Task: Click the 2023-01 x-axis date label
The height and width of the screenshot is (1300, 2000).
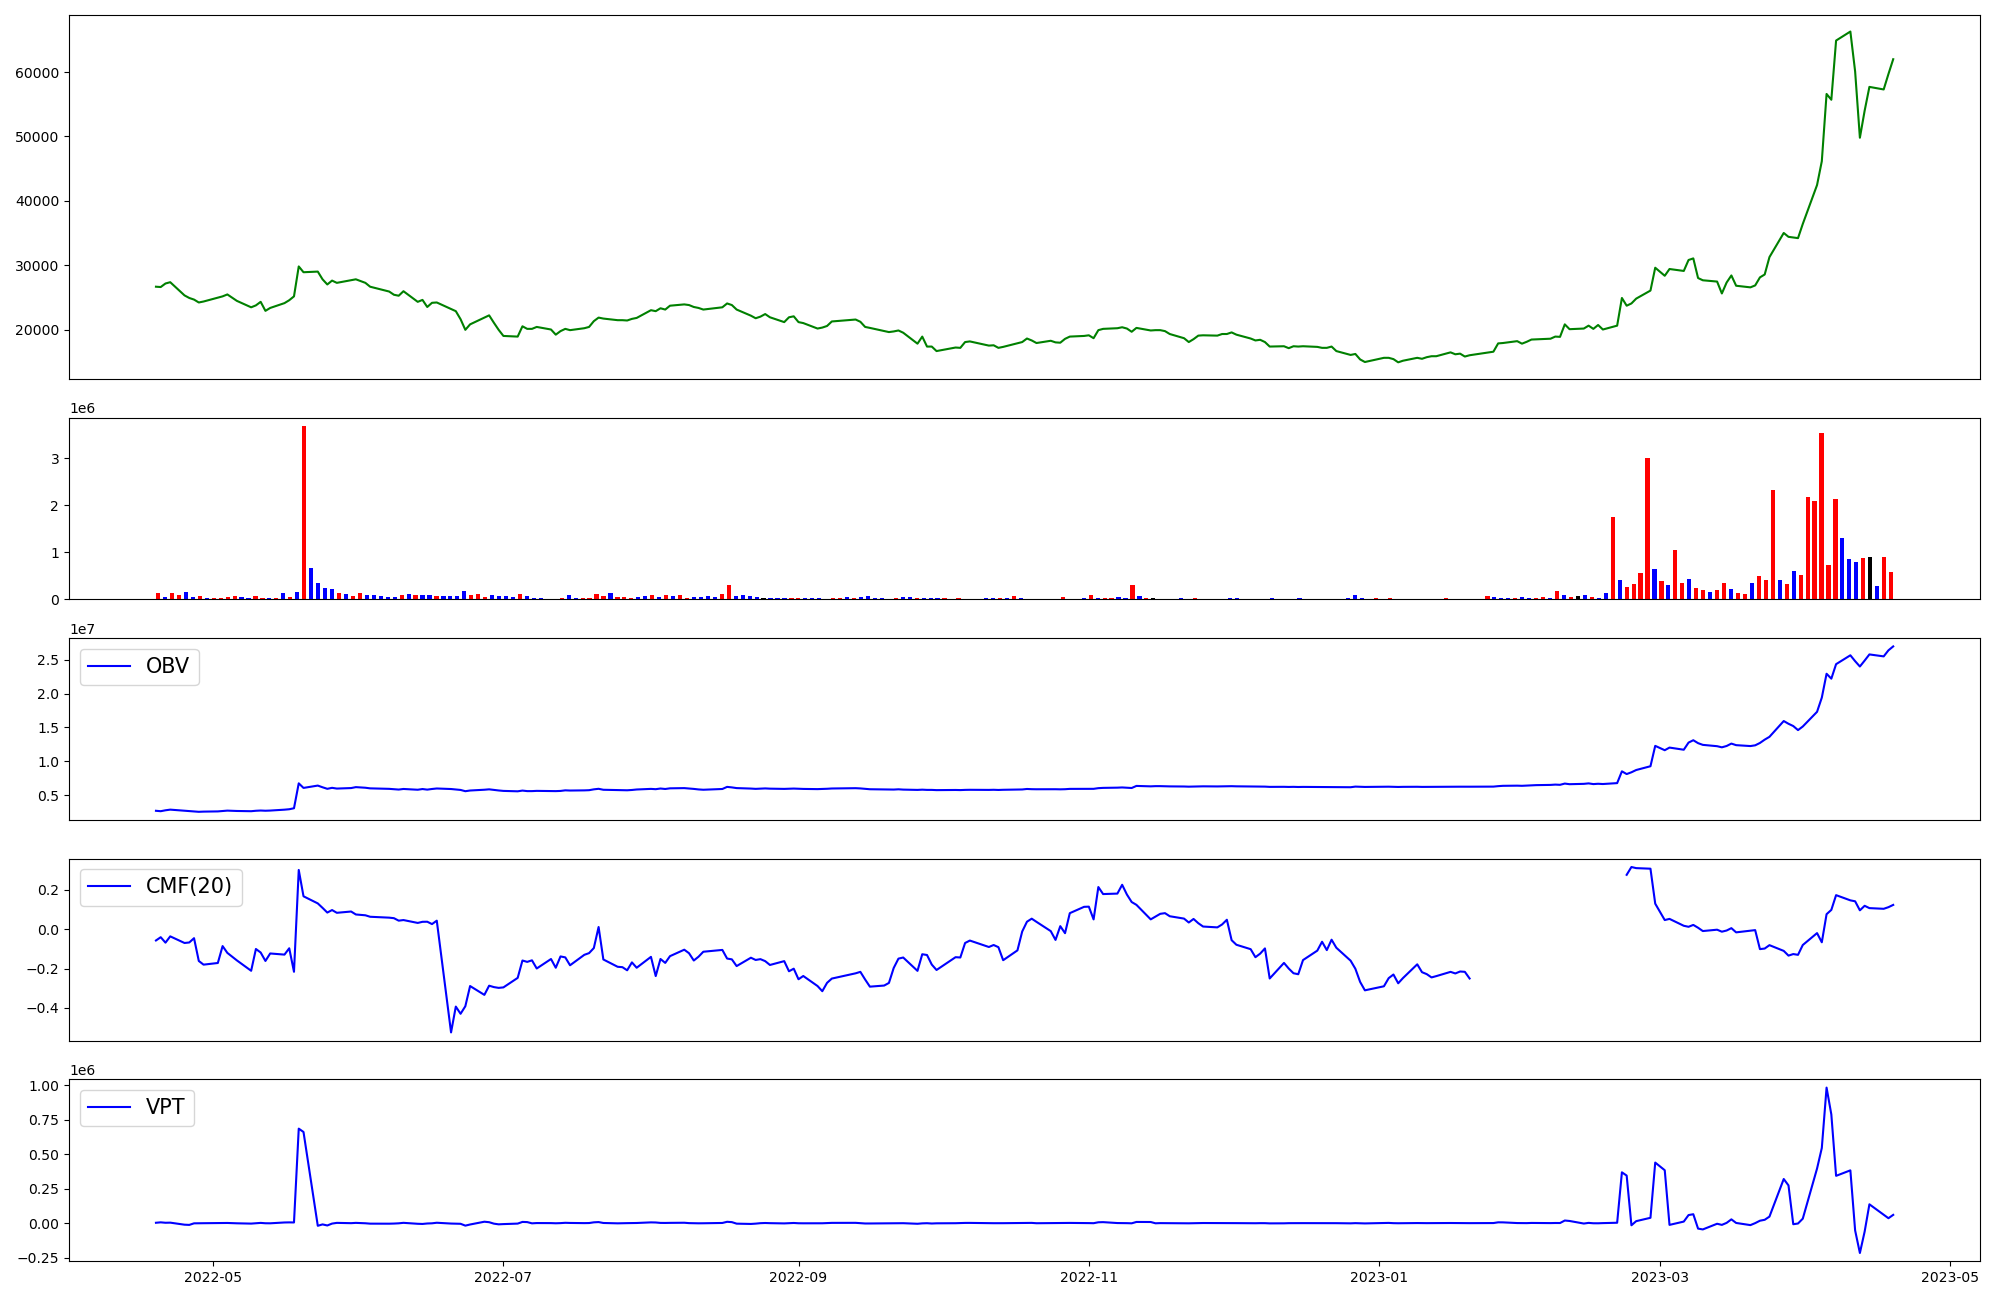Action: point(1379,1277)
